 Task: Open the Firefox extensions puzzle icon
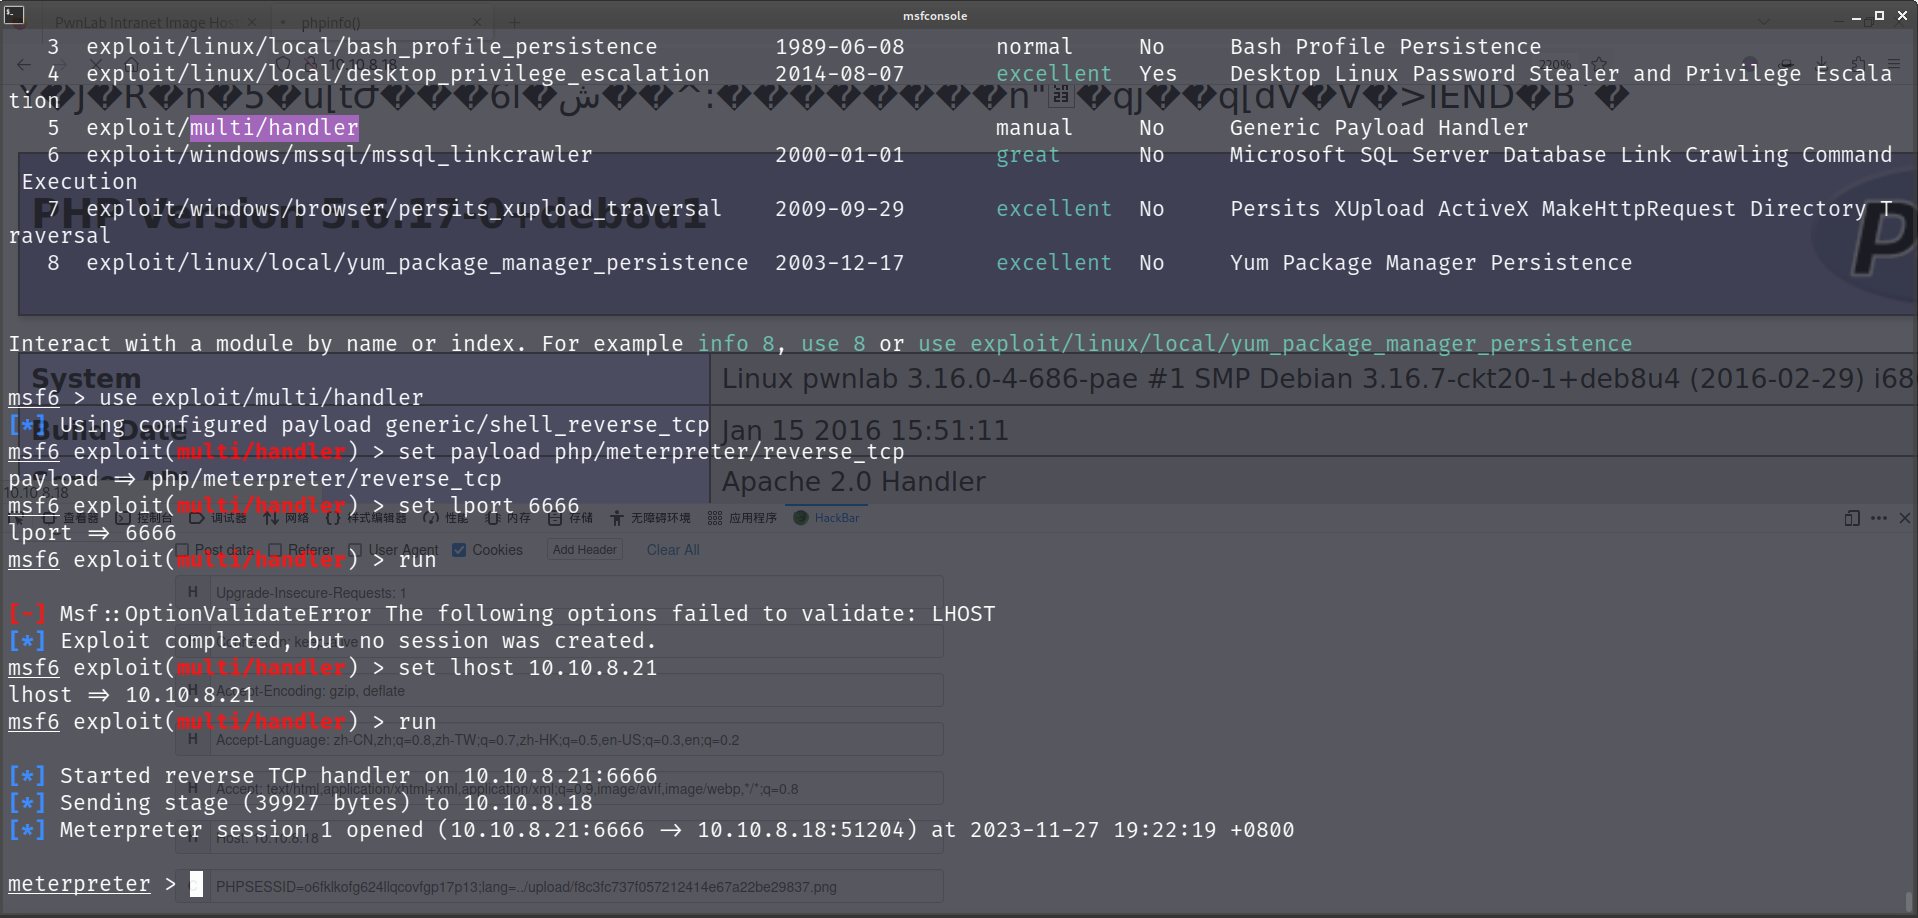[x=1858, y=63]
